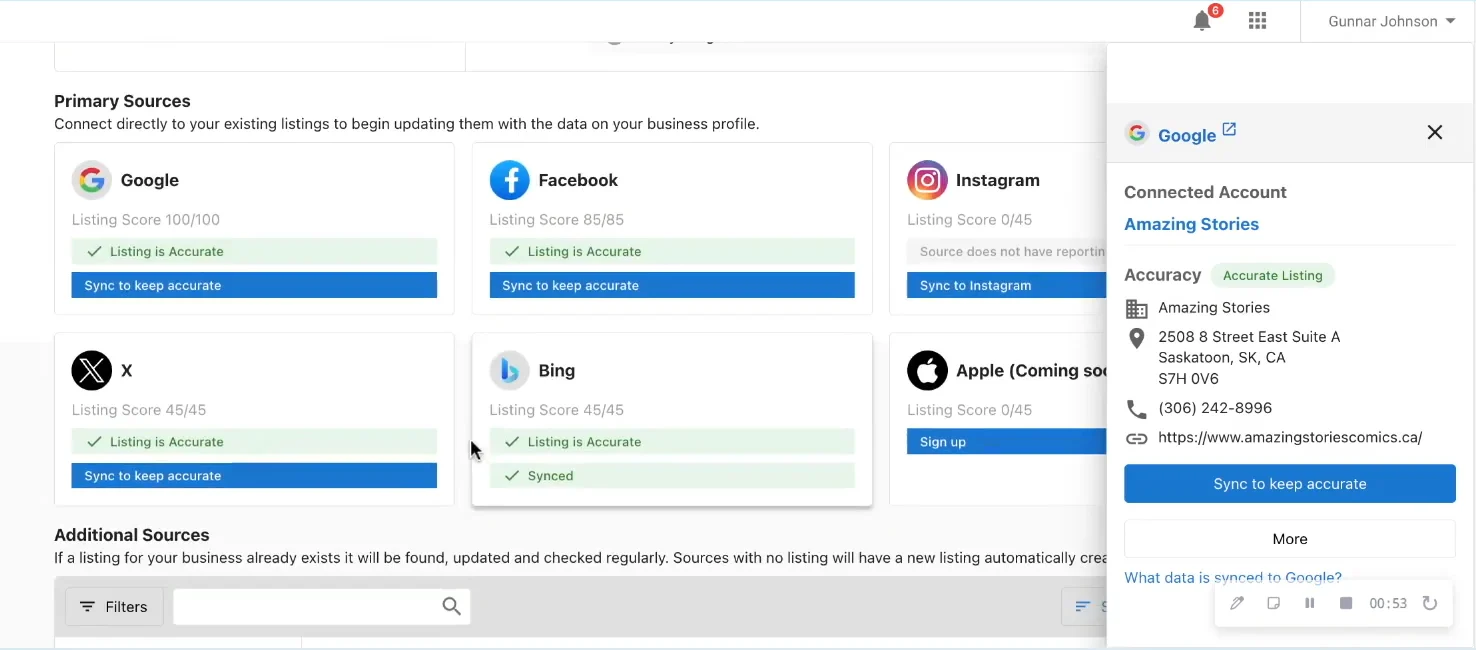This screenshot has width=1476, height=650.
Task: Click the X logo icon
Action: [x=91, y=370]
